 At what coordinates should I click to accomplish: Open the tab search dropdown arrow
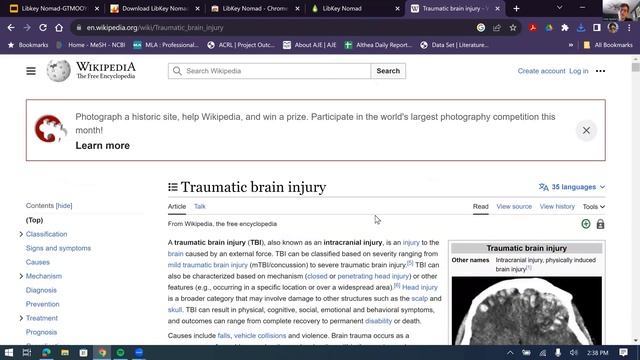(x=560, y=8)
